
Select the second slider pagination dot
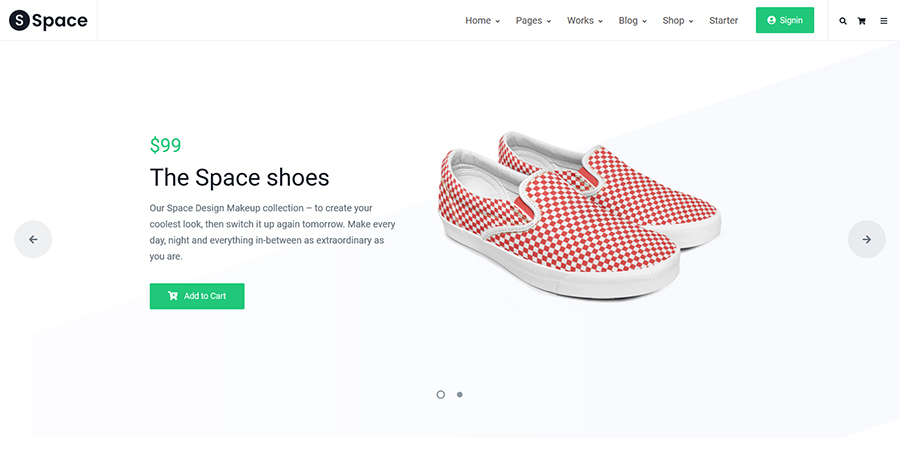coord(460,394)
